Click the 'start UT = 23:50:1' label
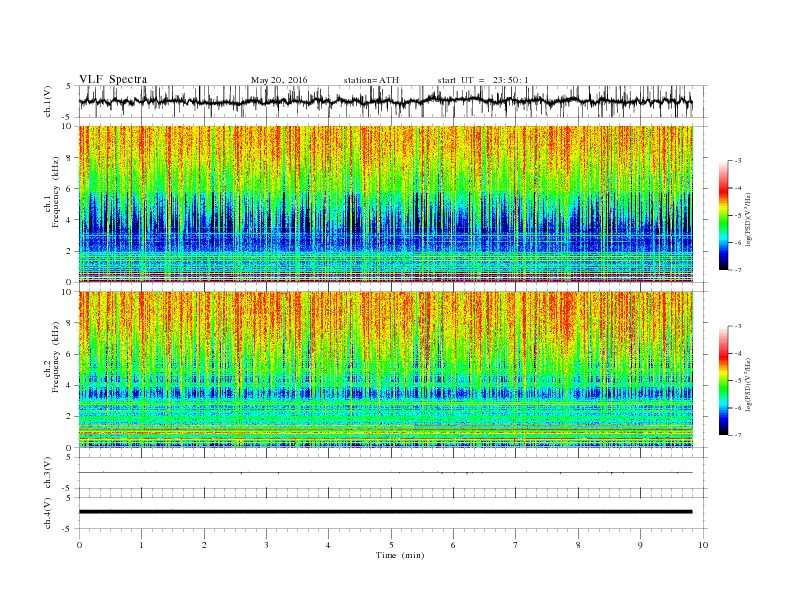 click(x=483, y=80)
